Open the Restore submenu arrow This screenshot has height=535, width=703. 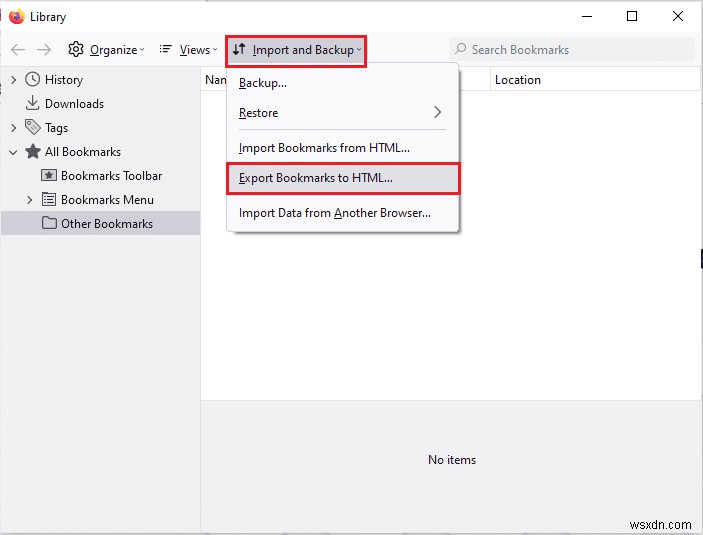point(438,112)
